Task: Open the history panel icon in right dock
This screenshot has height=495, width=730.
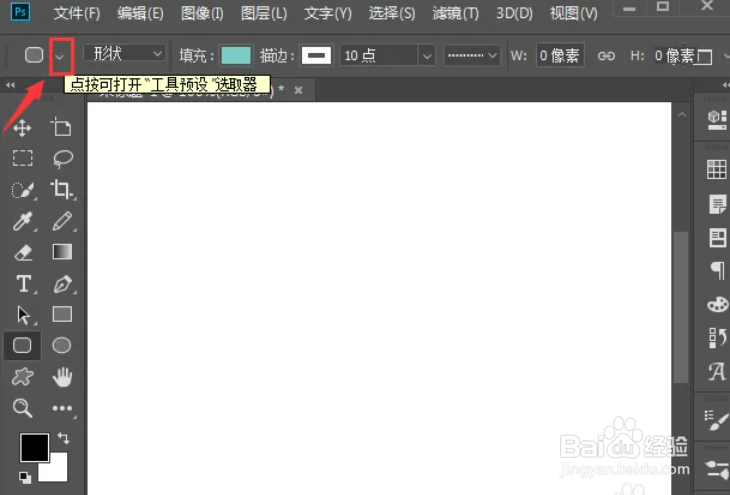Action: pyautogui.click(x=717, y=338)
